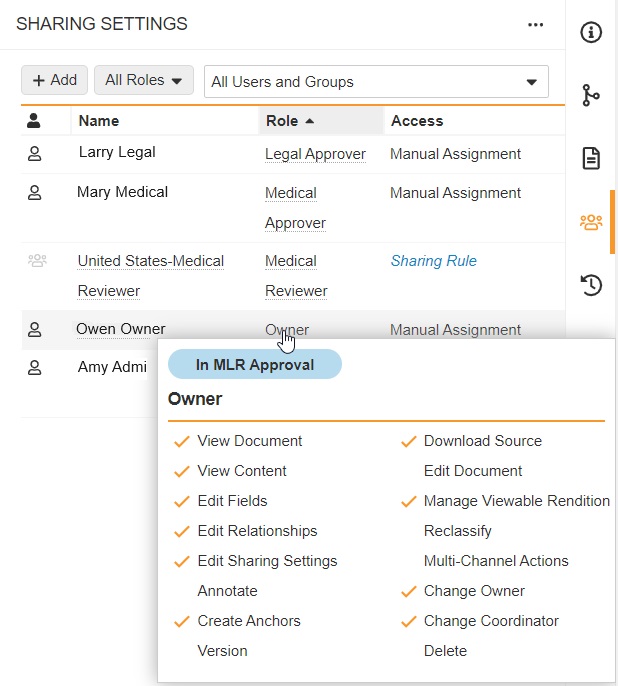Click the user type column header icon
618x686 pixels.
34,121
